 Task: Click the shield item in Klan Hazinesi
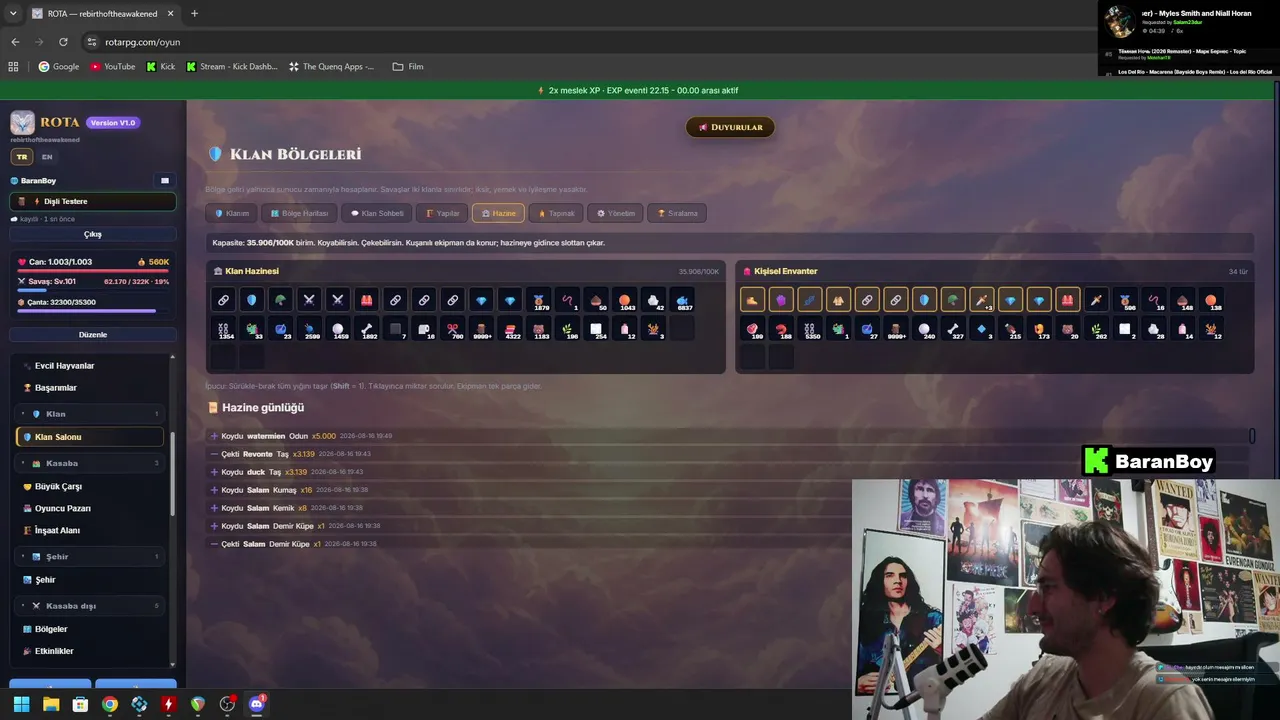pyautogui.click(x=252, y=300)
